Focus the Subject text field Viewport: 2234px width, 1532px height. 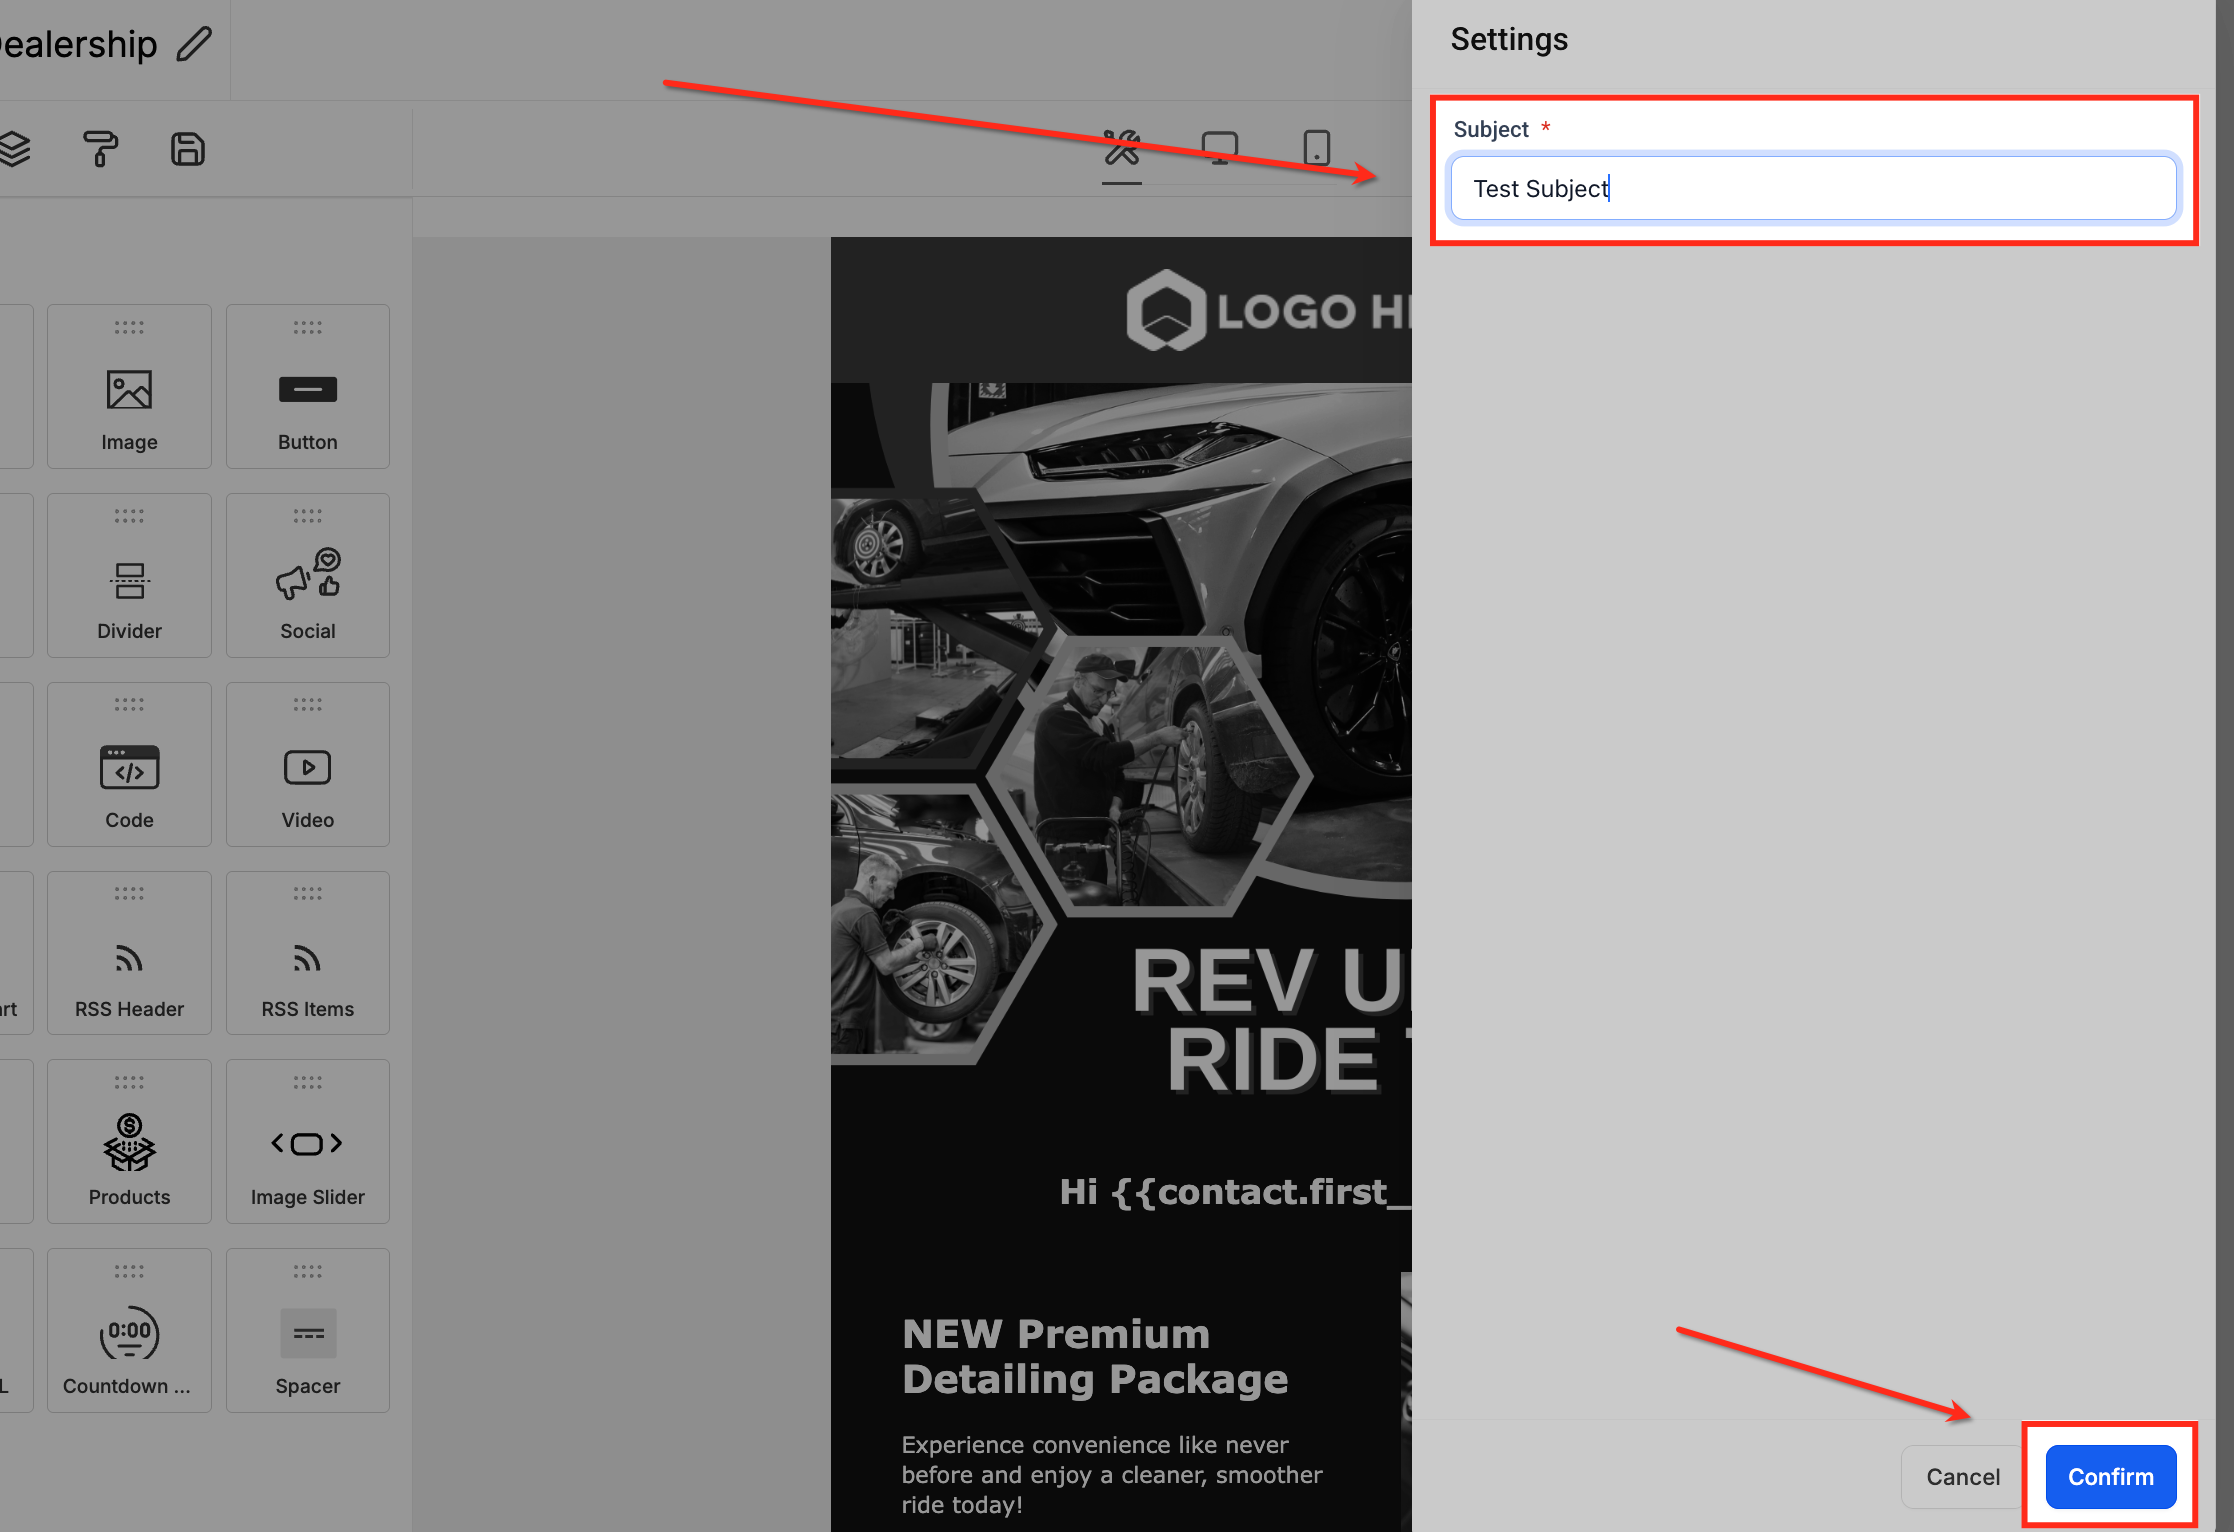[1812, 188]
